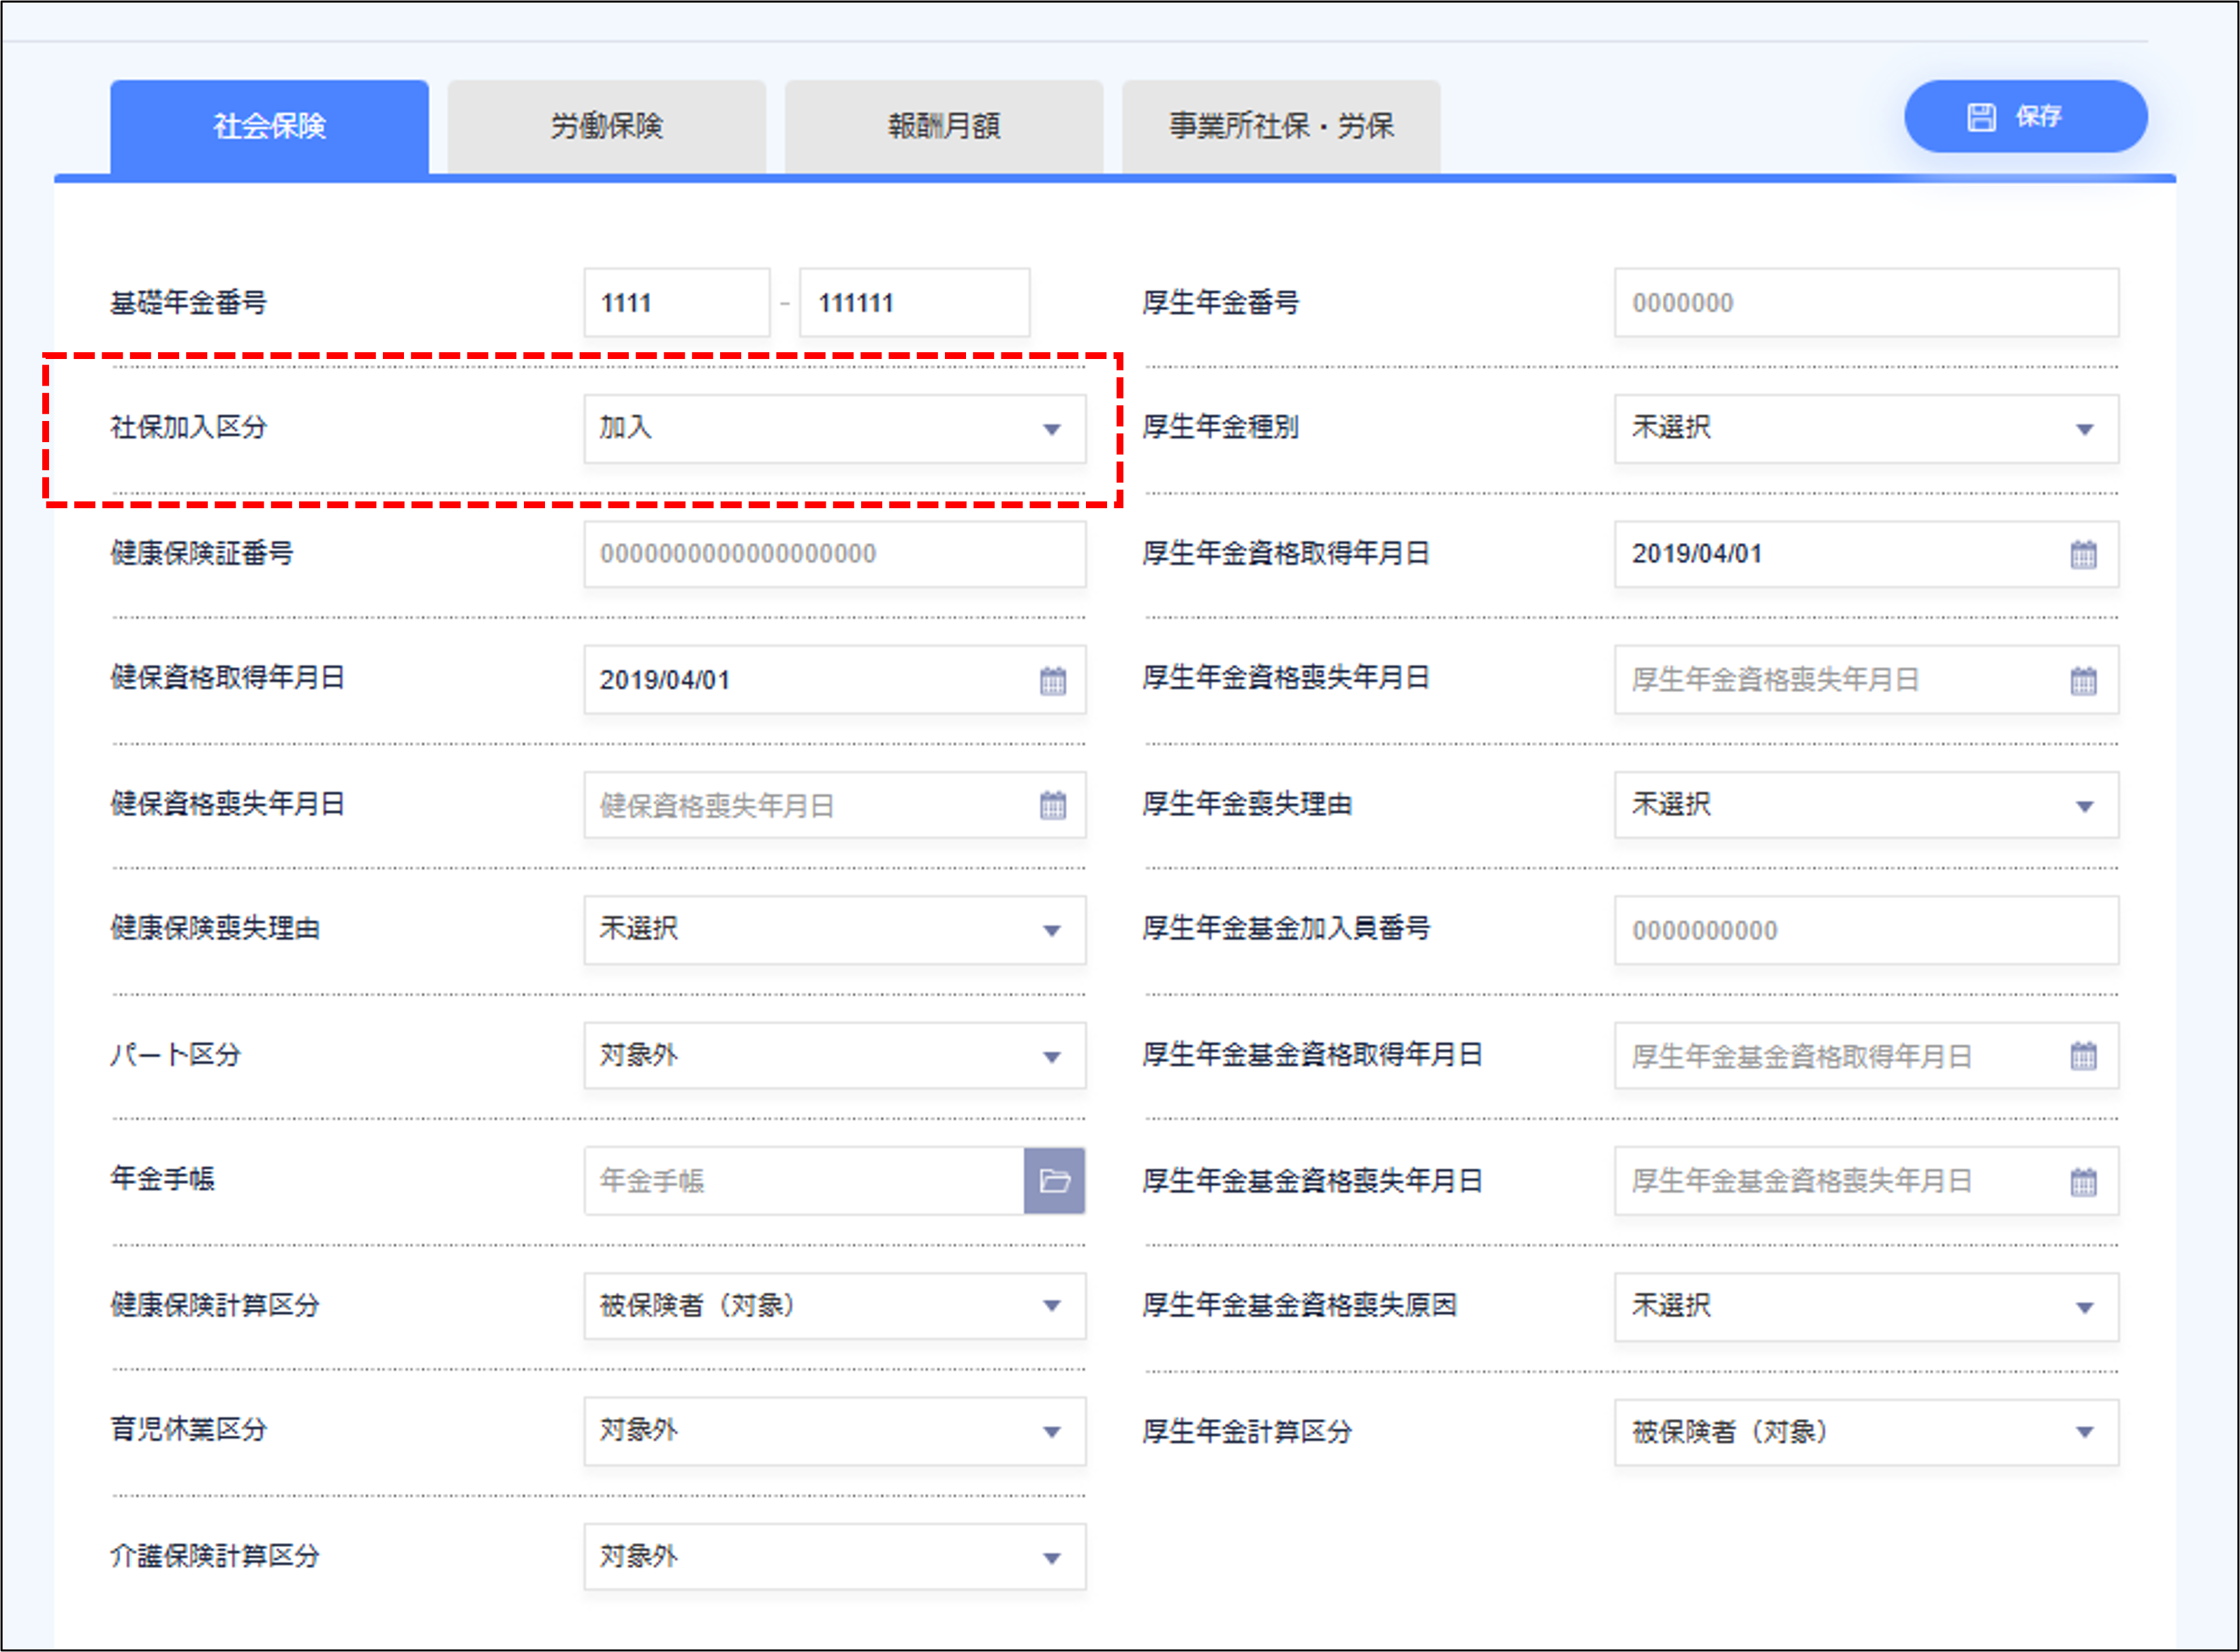Click the floppy disk save icon

(x=1982, y=117)
